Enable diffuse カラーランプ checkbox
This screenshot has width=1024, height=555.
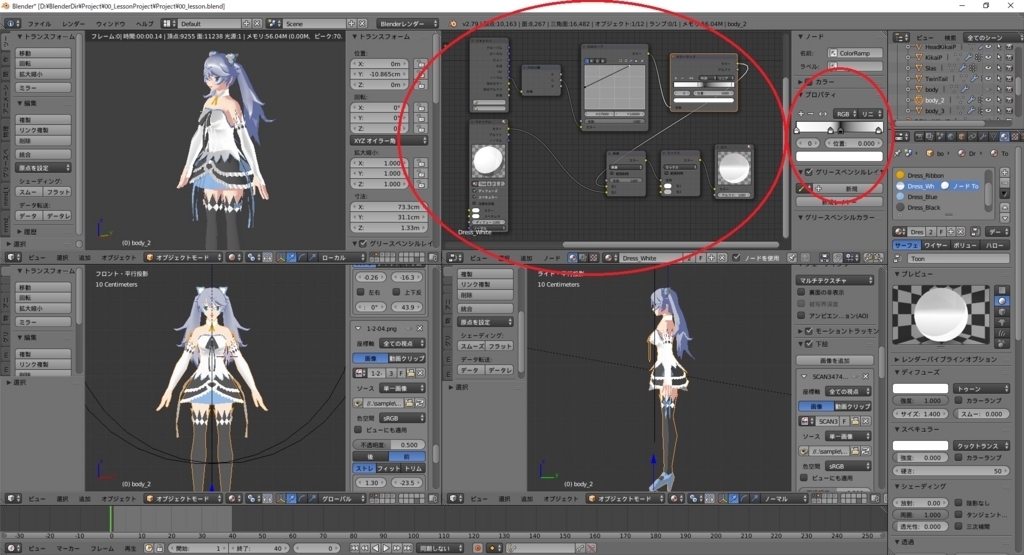(959, 400)
